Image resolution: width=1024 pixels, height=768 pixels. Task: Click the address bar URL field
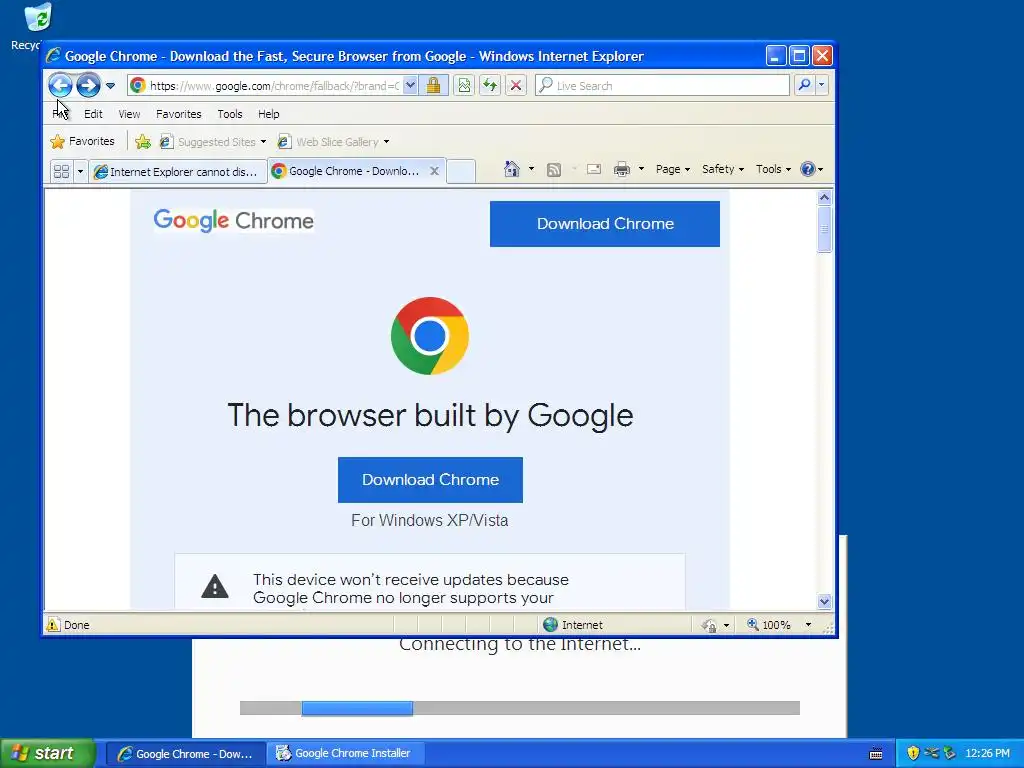pyautogui.click(x=273, y=86)
